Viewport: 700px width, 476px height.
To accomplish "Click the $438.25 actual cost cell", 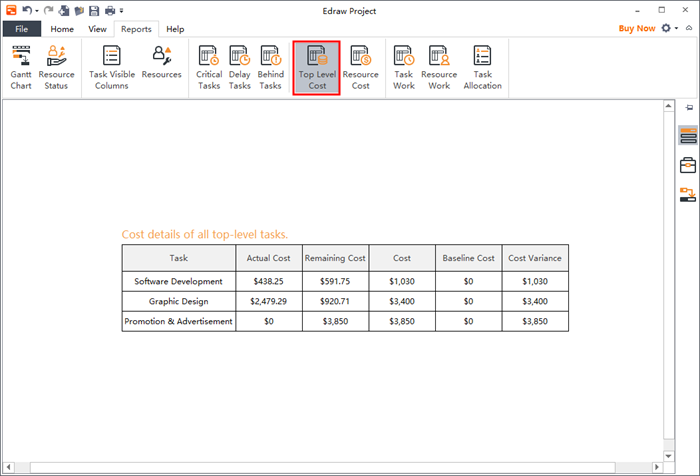I will 269,281.
